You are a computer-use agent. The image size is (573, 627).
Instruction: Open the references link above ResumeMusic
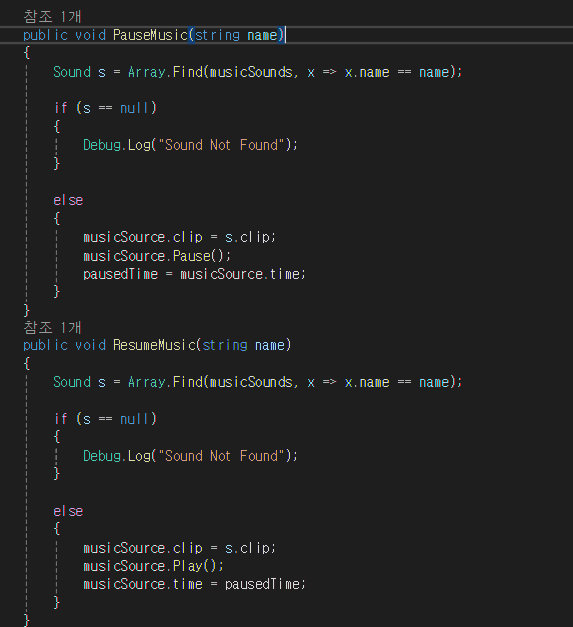click(52, 327)
